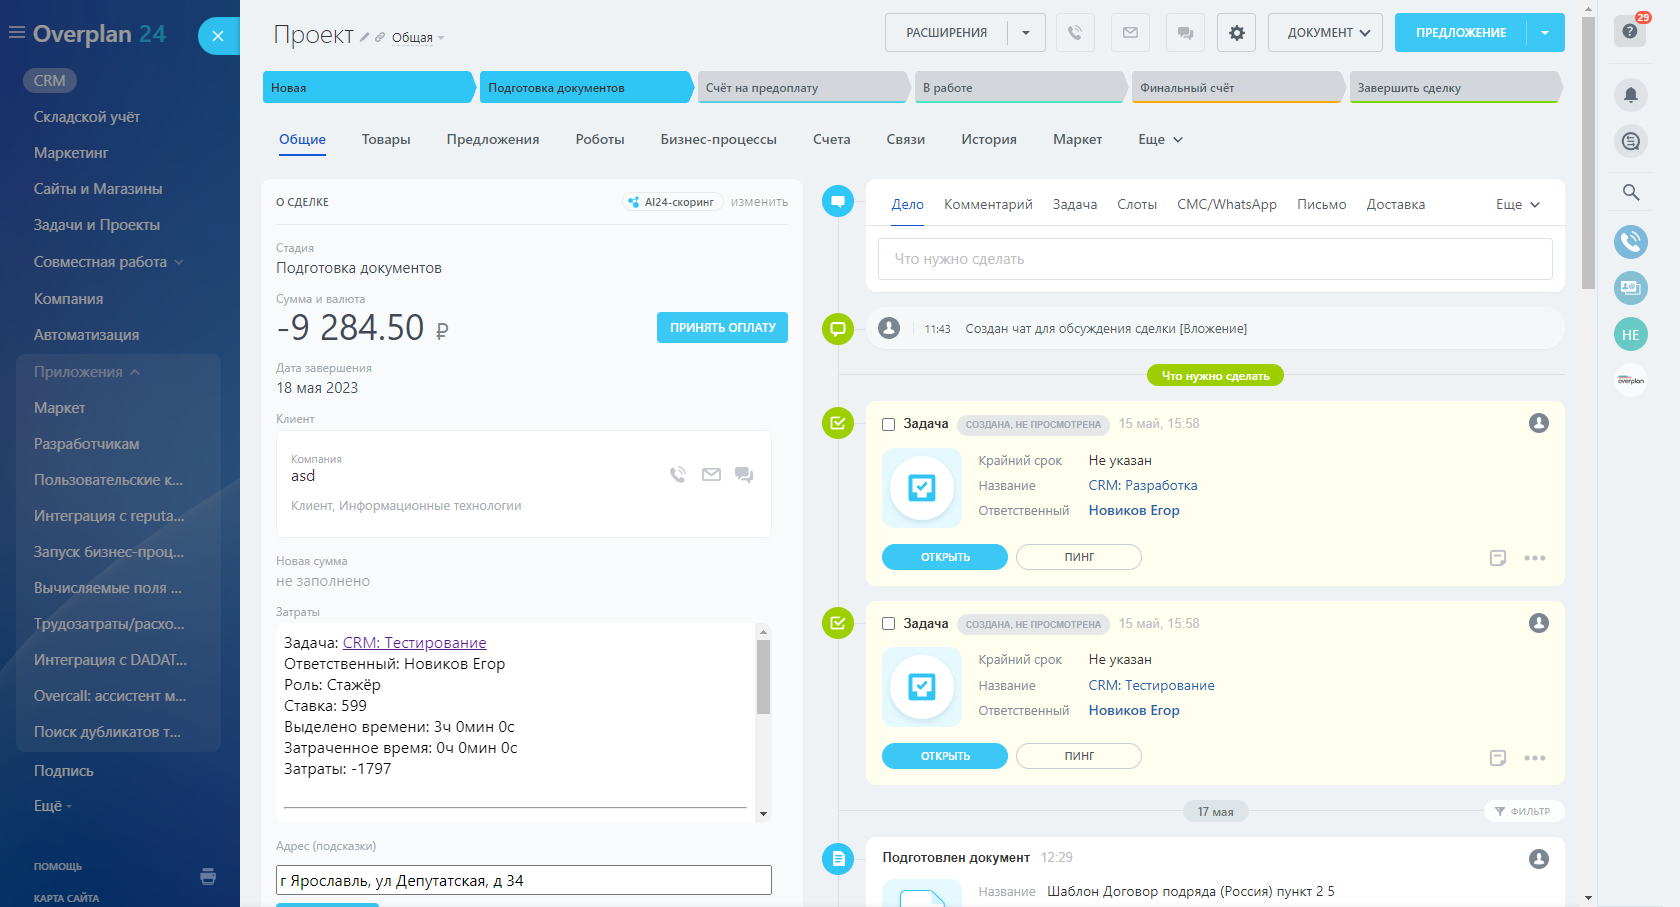The height and width of the screenshot is (907, 1680).
Task: Open the help question mark icon
Action: pyautogui.click(x=1630, y=32)
